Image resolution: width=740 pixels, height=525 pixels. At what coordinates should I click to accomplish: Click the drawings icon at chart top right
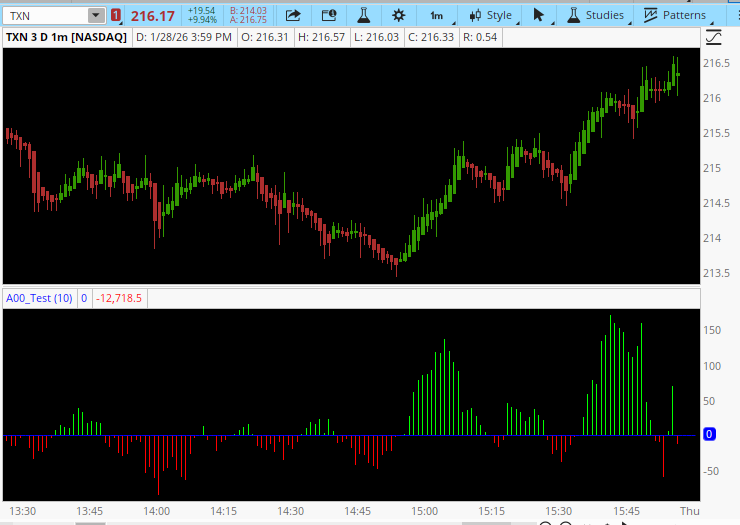pyautogui.click(x=713, y=37)
